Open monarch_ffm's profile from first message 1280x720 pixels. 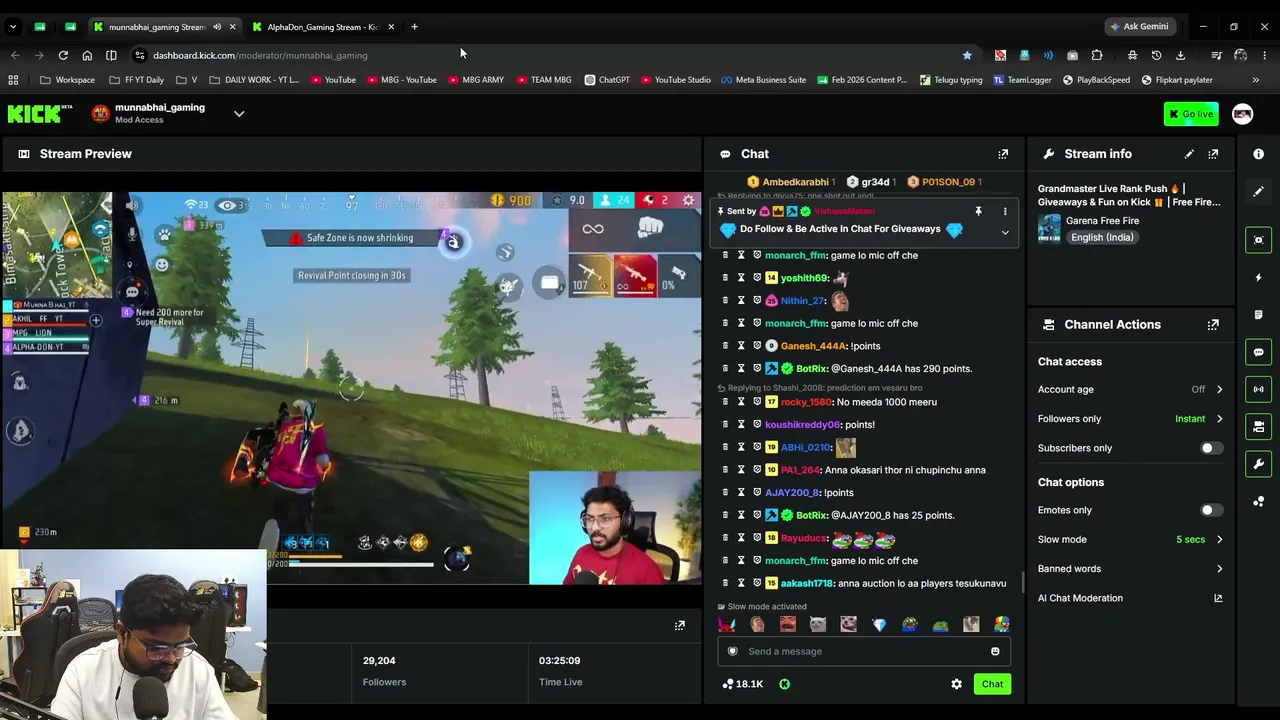(796, 256)
